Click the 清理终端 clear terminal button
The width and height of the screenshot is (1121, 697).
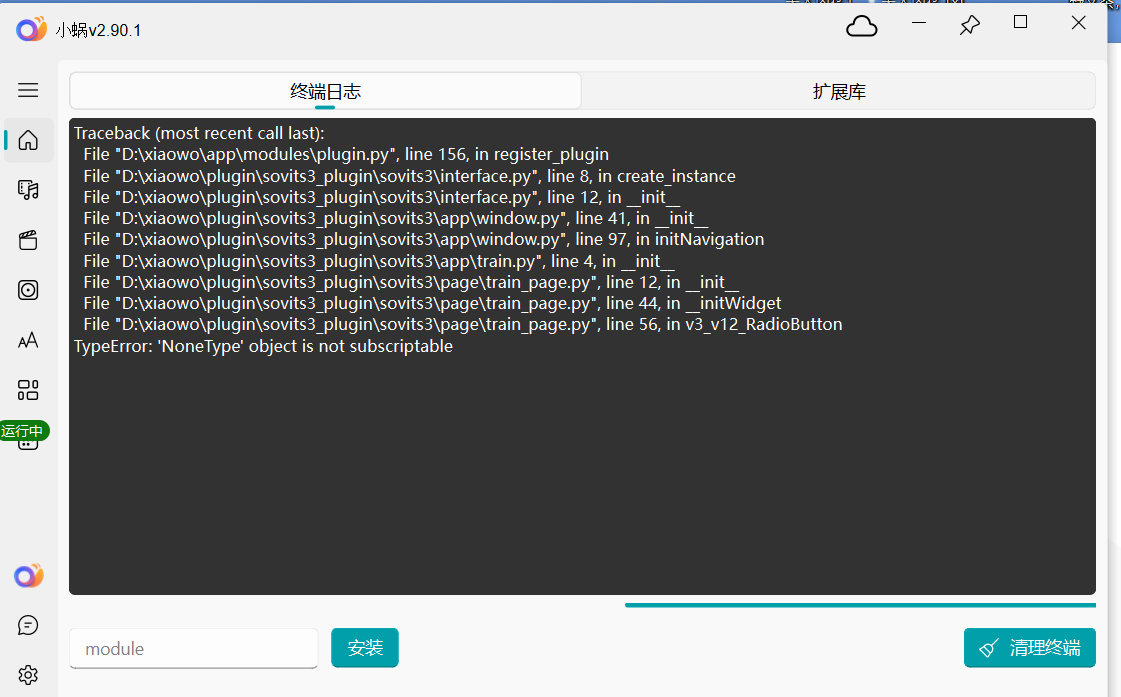click(x=1029, y=648)
